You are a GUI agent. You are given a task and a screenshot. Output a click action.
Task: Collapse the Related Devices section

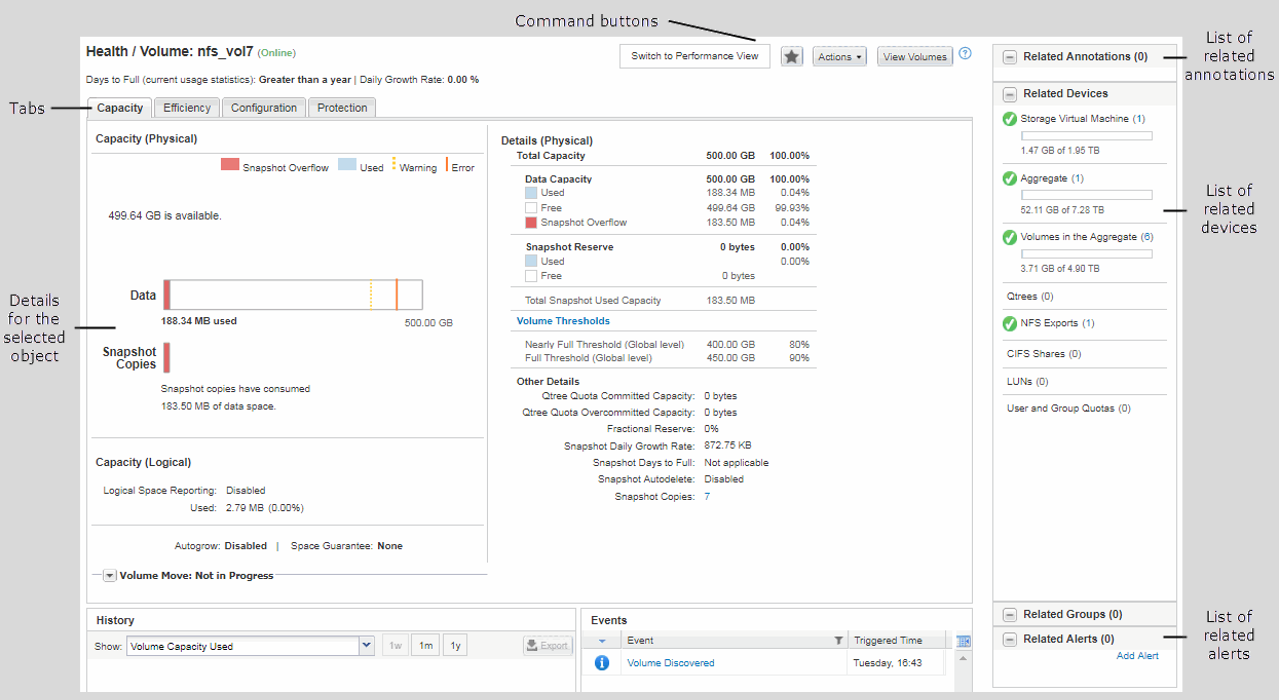(1010, 94)
